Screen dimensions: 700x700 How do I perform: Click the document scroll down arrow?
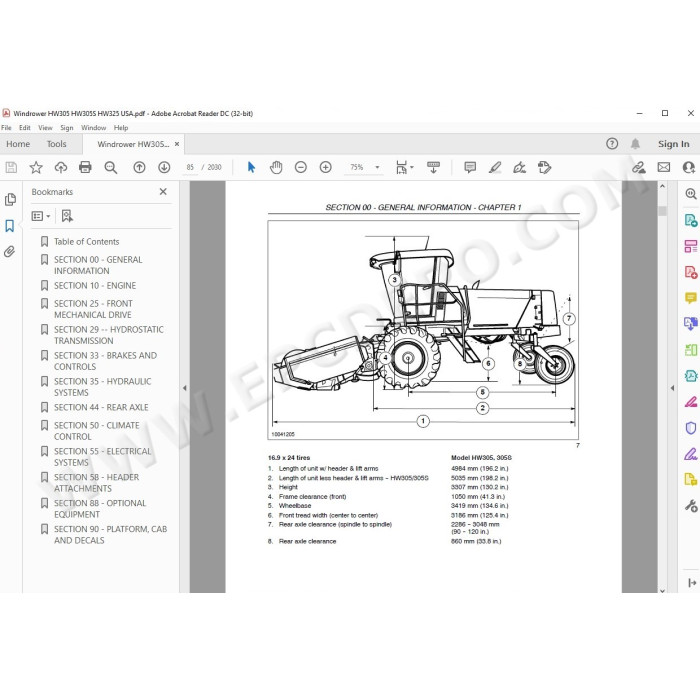coord(662,590)
